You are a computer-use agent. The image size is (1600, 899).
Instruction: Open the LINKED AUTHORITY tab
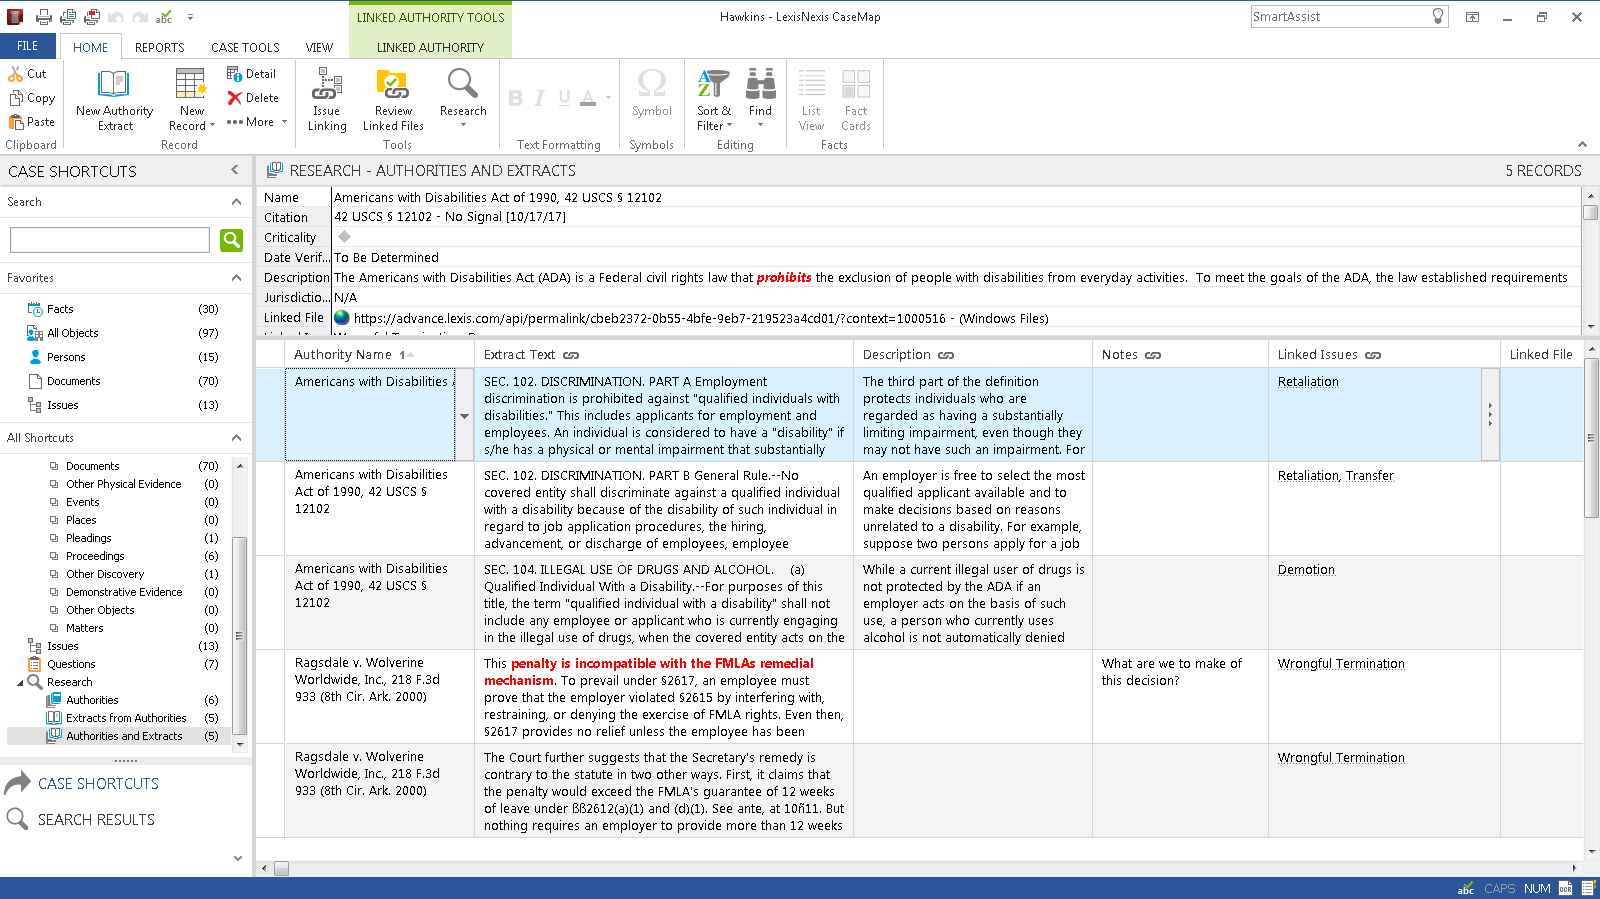[430, 47]
